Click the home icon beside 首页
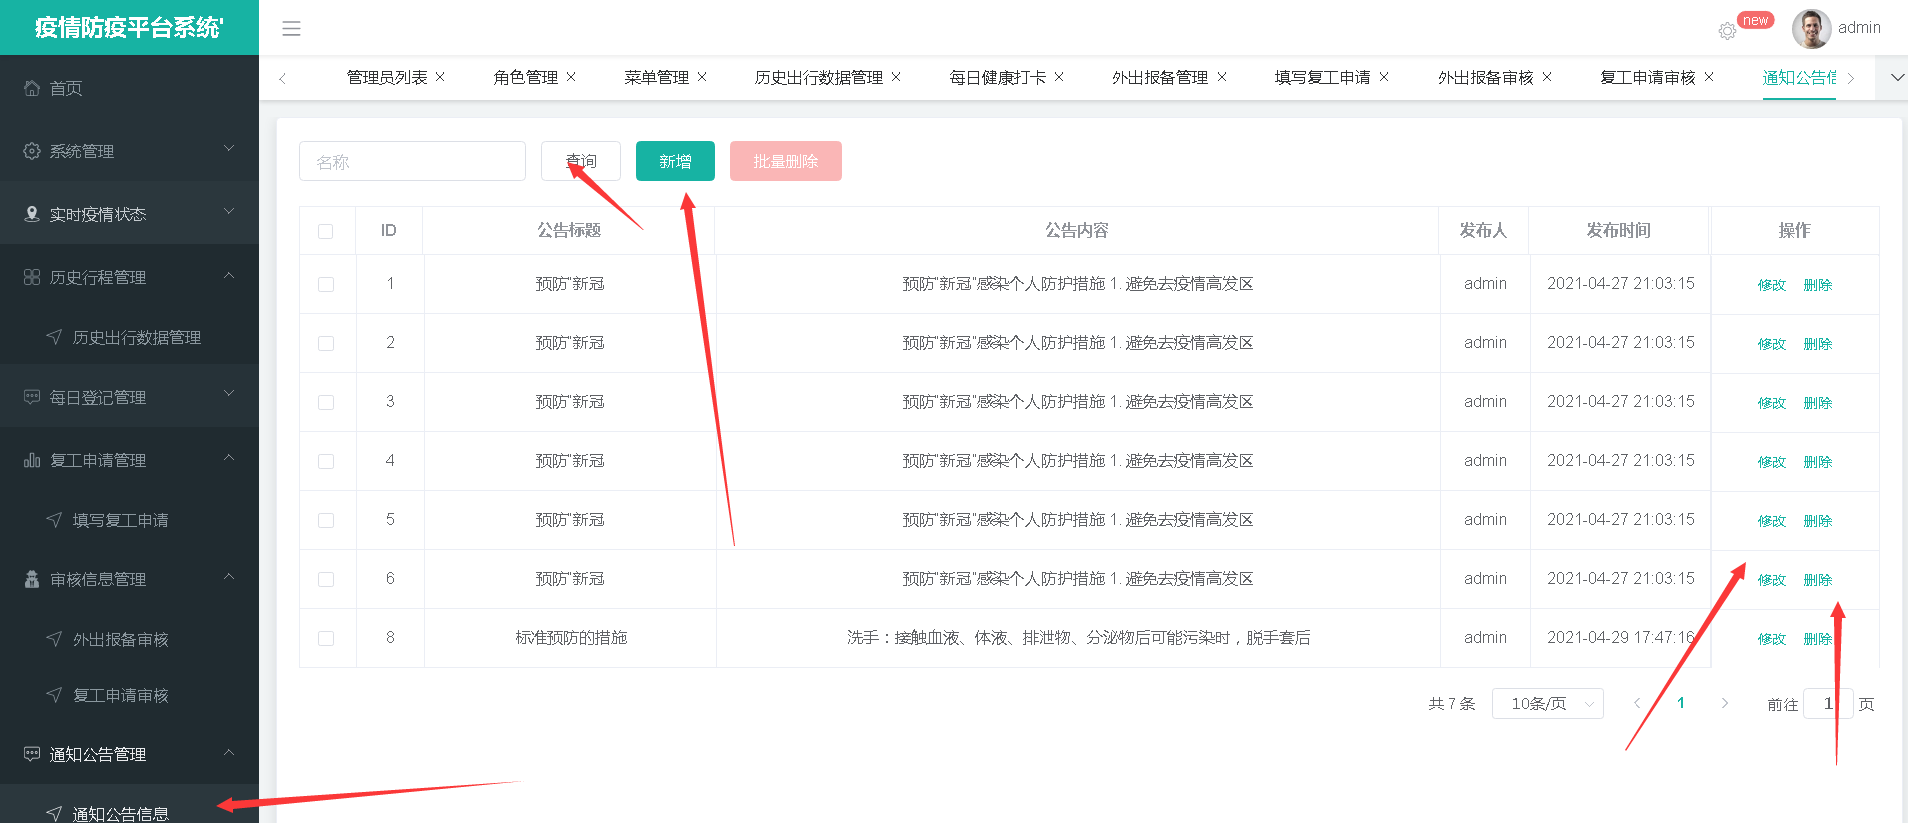This screenshot has height=823, width=1908. point(32,88)
